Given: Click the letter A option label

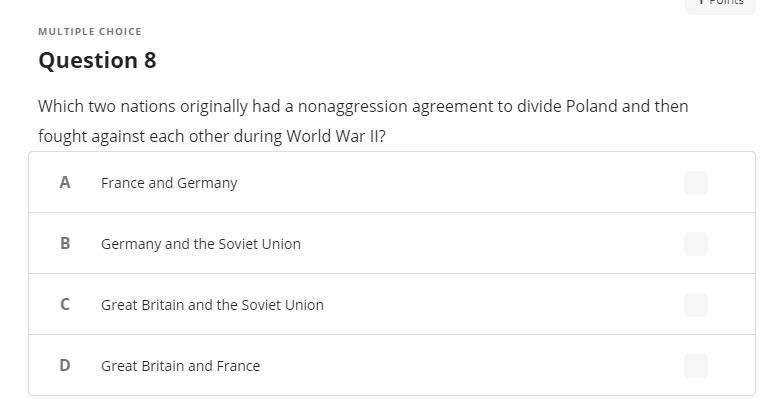Looking at the screenshot, I should pyautogui.click(x=65, y=183).
